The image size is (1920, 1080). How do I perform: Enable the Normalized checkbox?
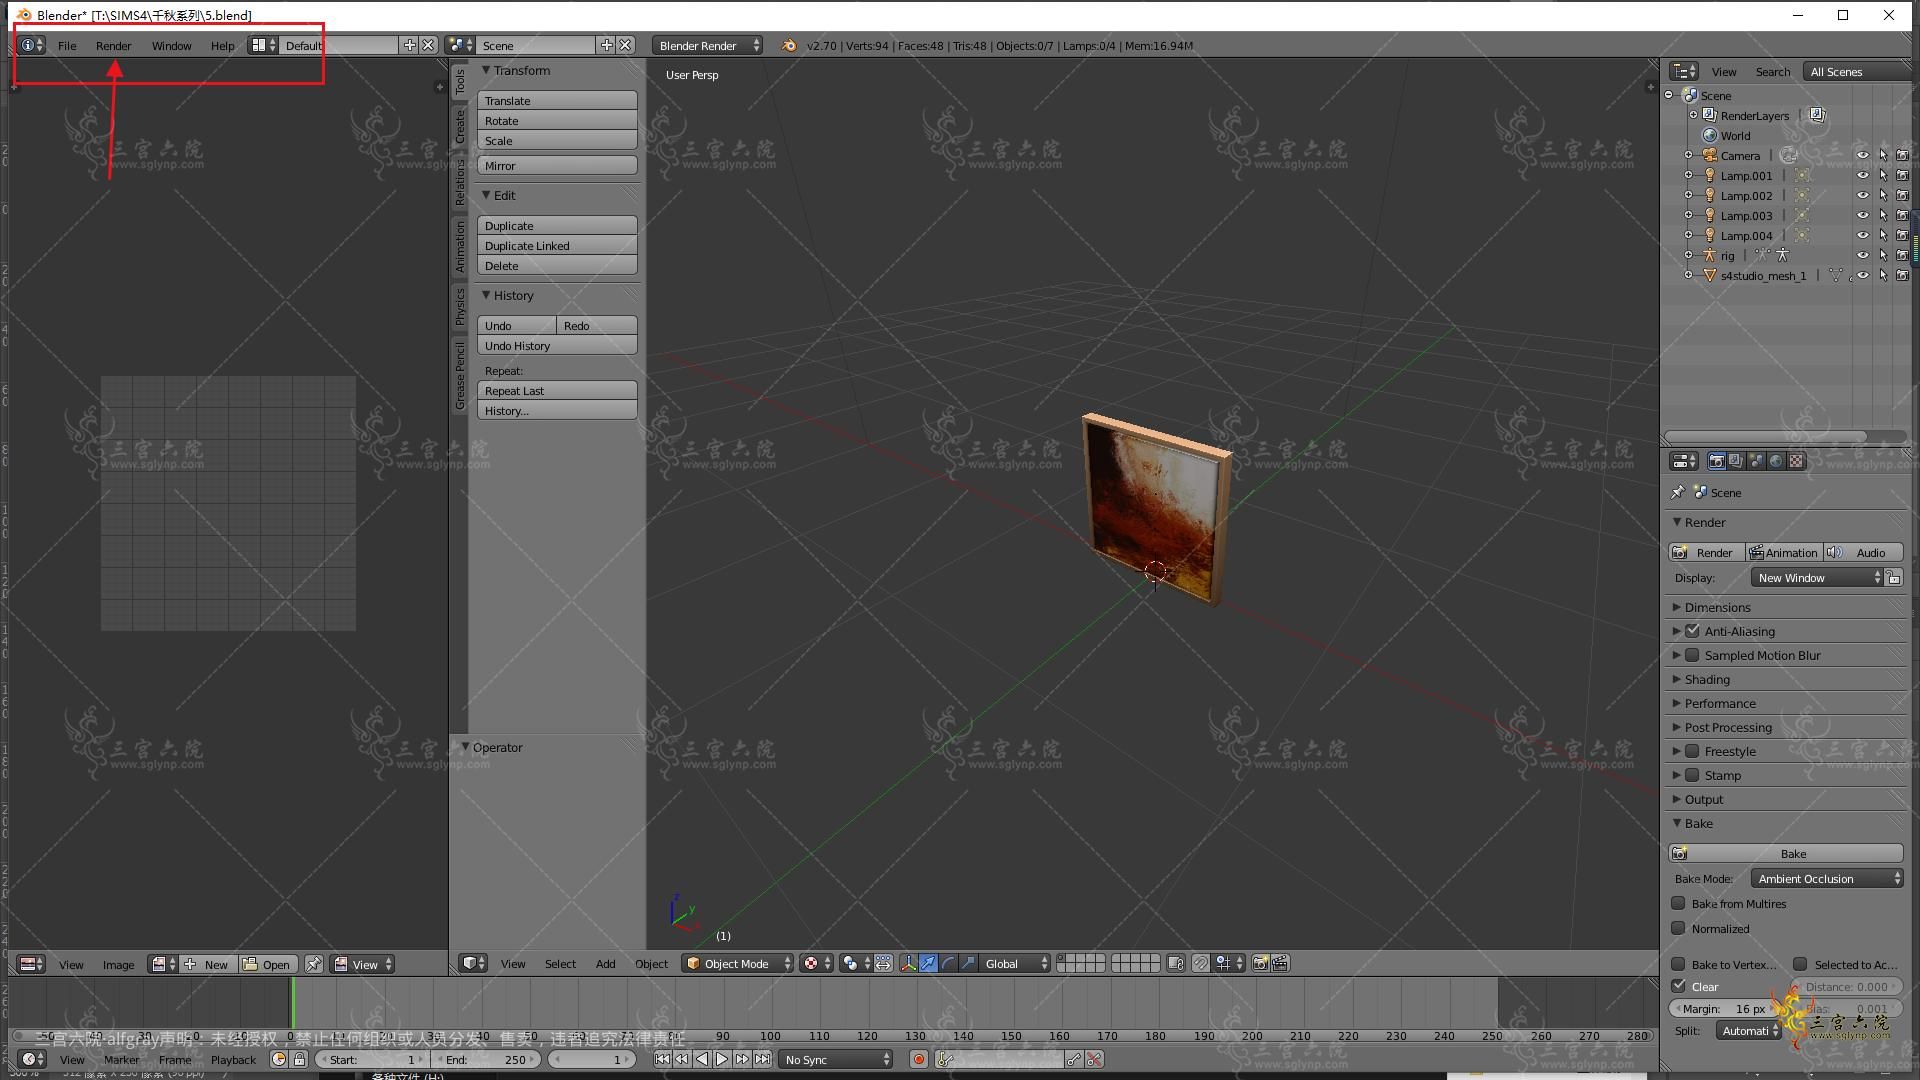[1679, 928]
